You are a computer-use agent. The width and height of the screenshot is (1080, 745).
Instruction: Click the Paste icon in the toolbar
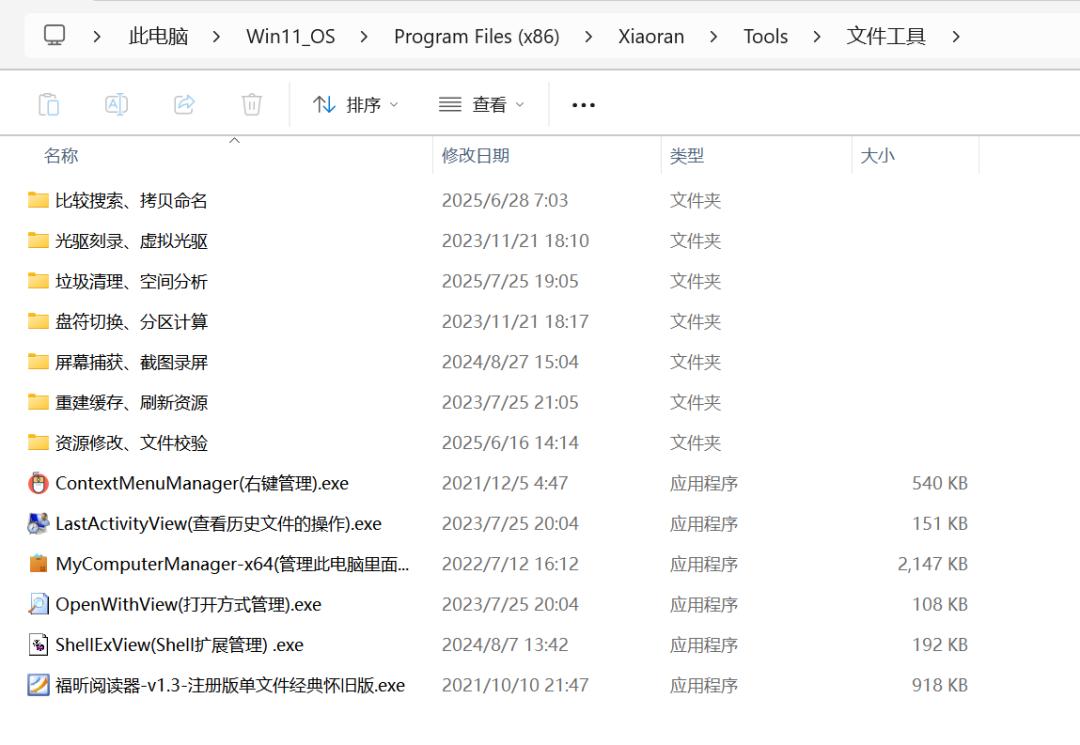48,103
